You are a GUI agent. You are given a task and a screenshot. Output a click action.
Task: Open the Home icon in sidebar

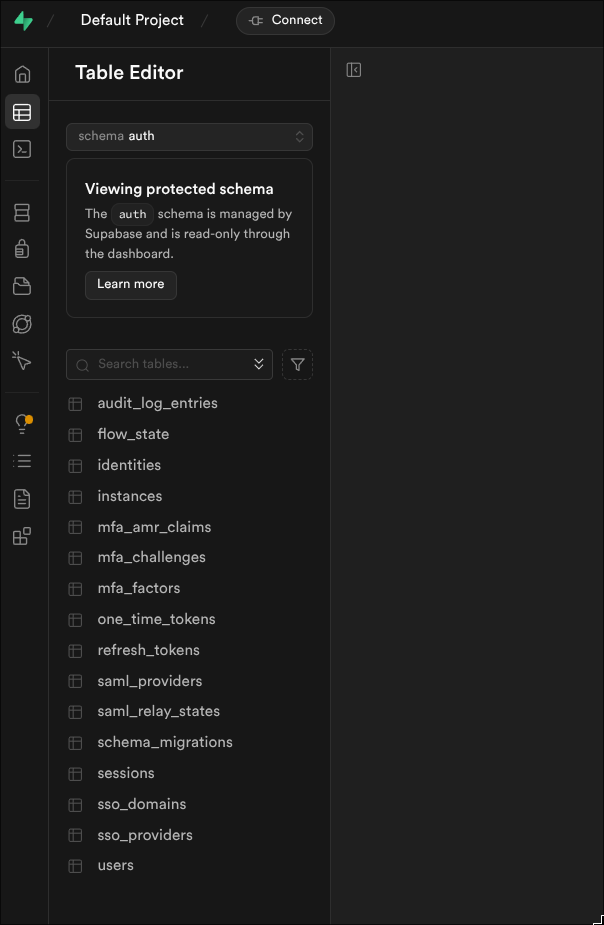[22, 74]
